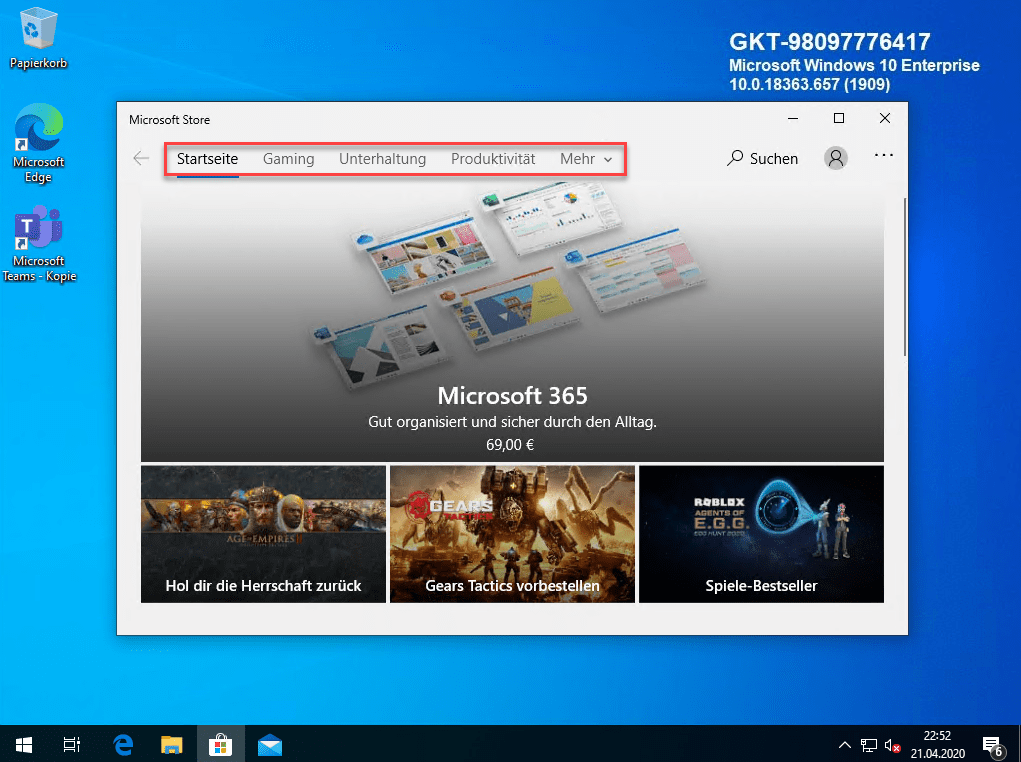Click the Suchen search button
The width and height of the screenshot is (1021, 762).
pos(762,158)
